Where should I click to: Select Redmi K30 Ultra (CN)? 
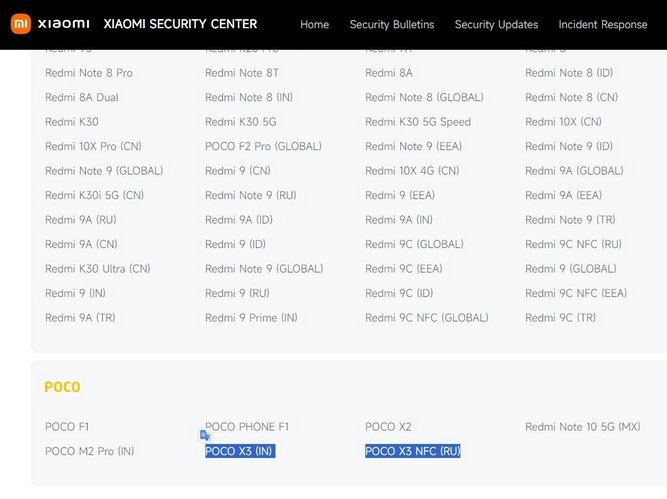pyautogui.click(x=98, y=269)
